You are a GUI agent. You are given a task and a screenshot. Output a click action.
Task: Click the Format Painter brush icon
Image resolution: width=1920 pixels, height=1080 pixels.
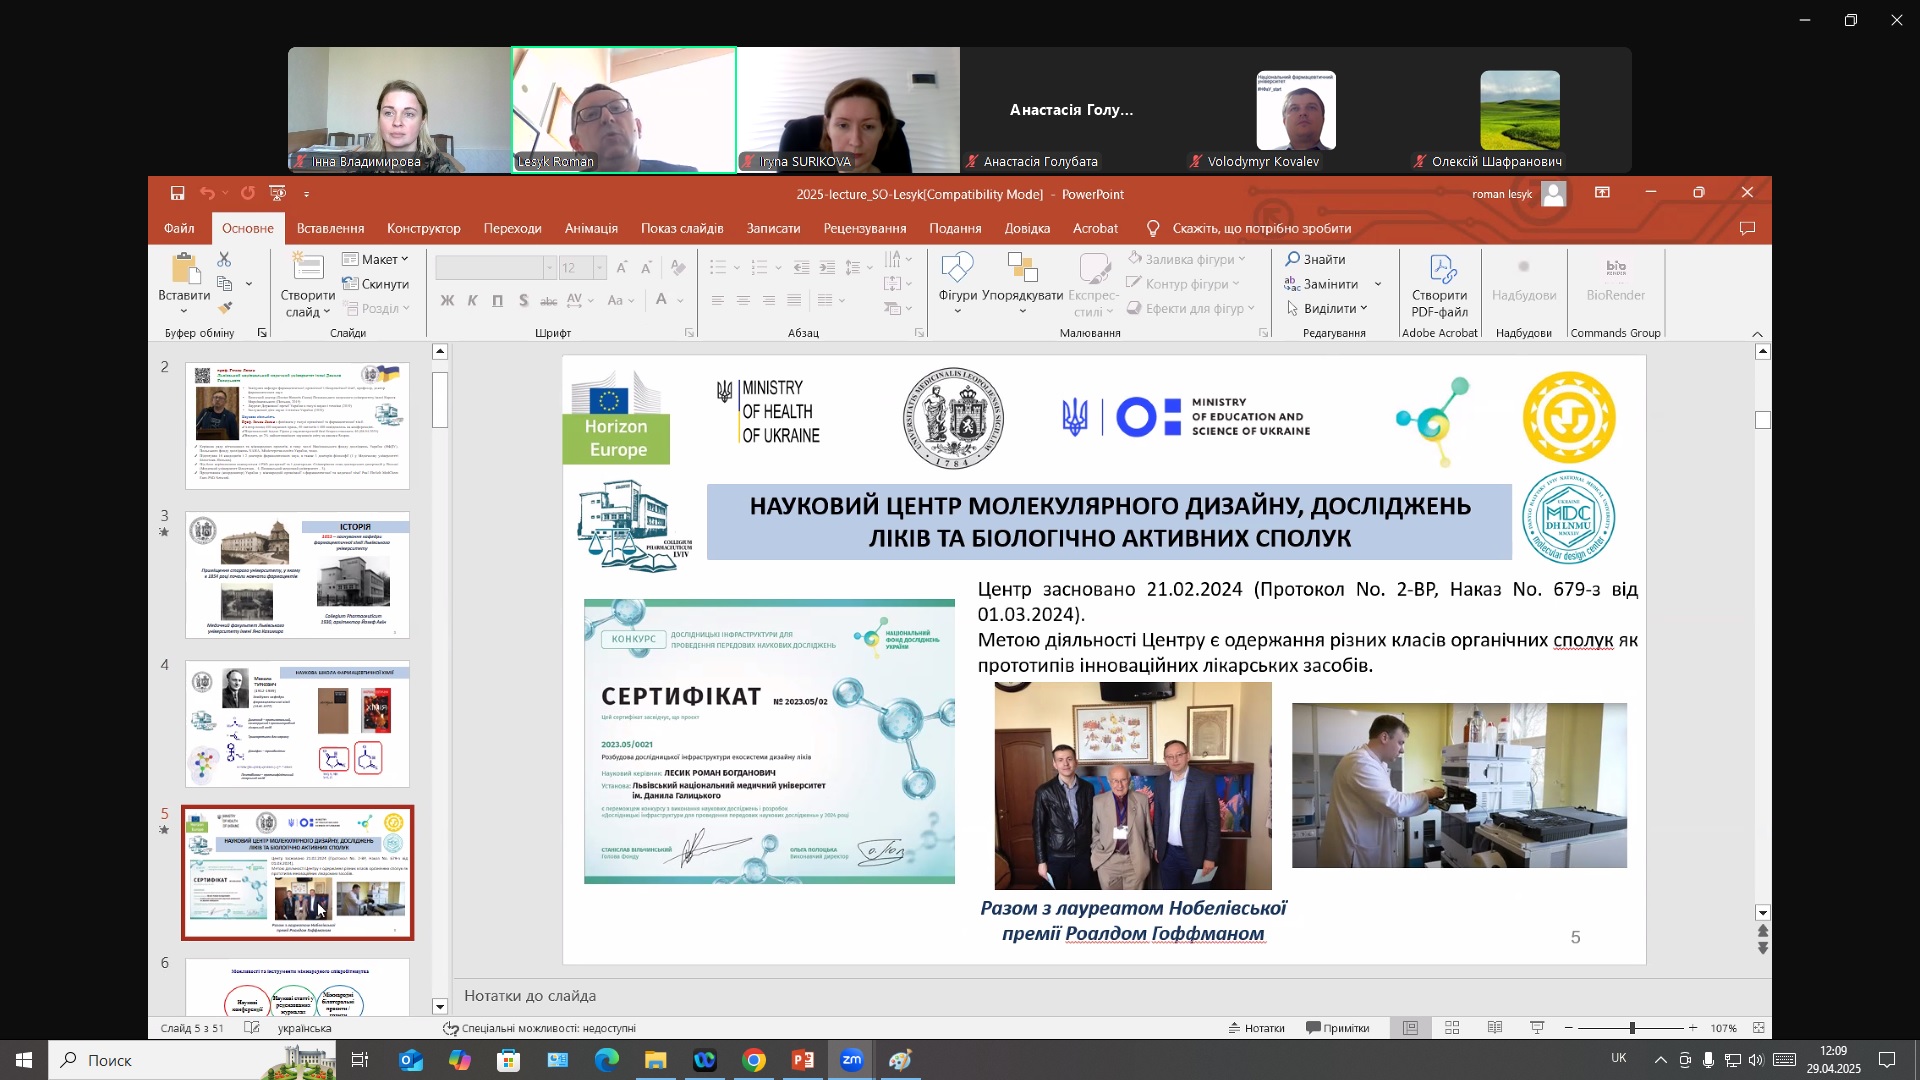(224, 309)
